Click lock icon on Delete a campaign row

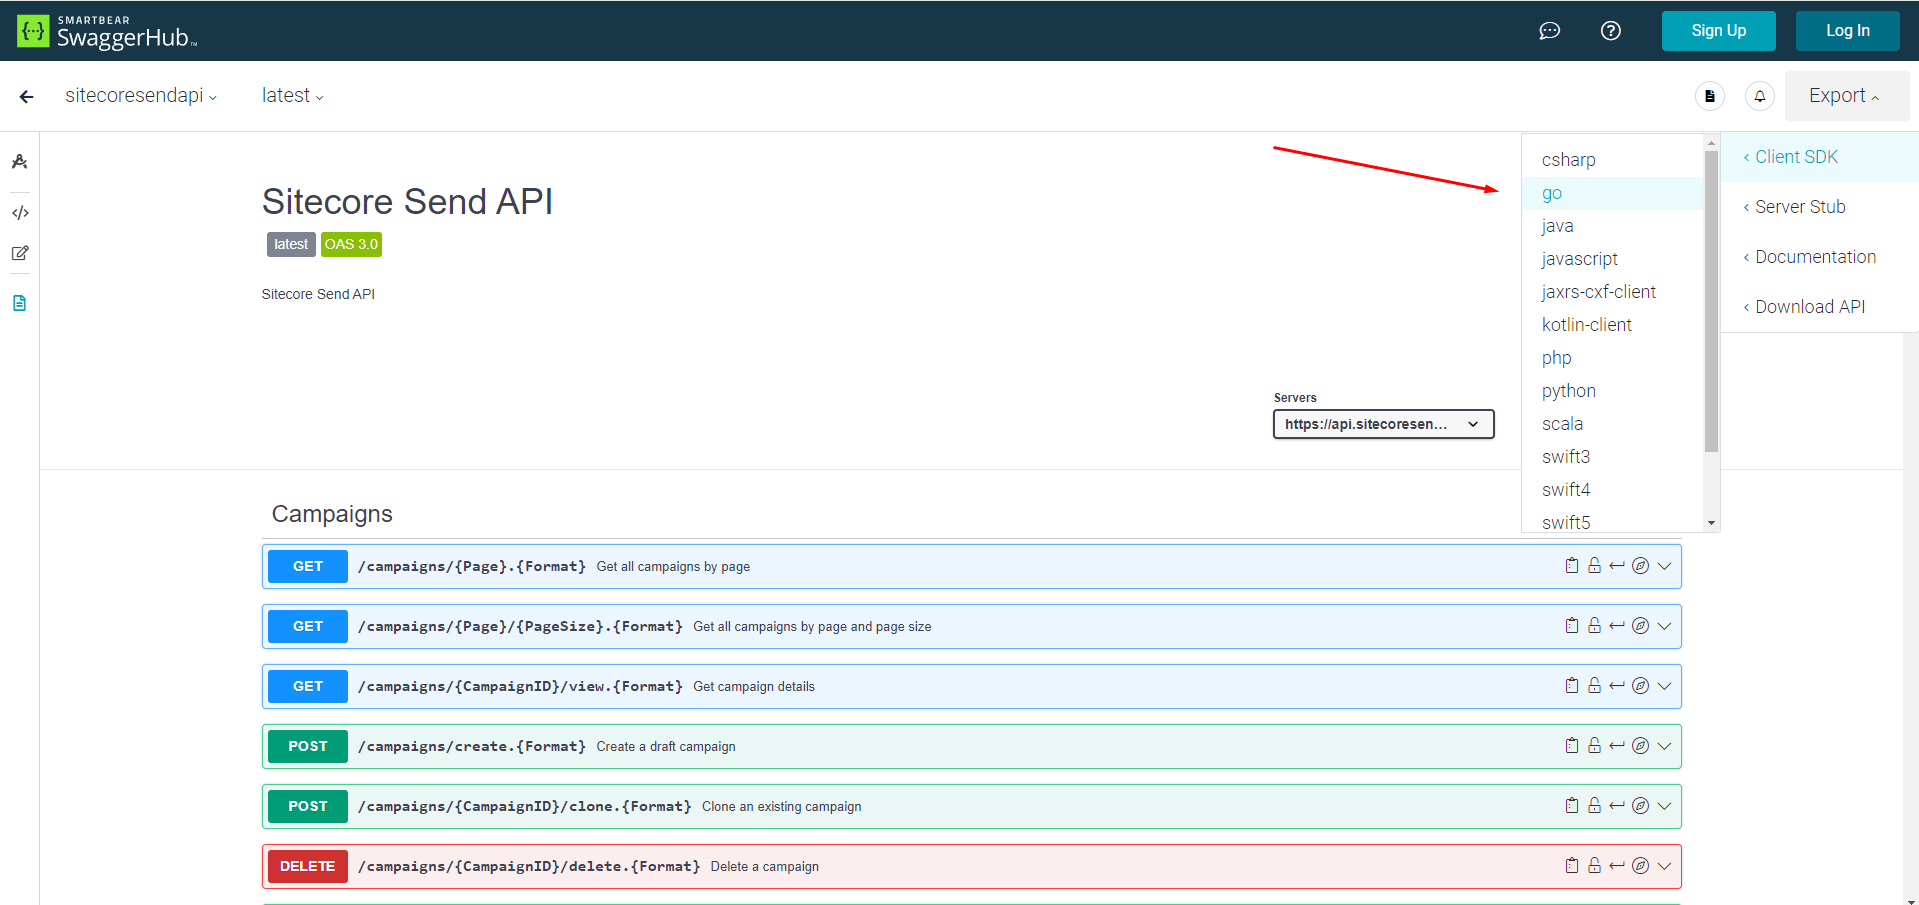1595,866
